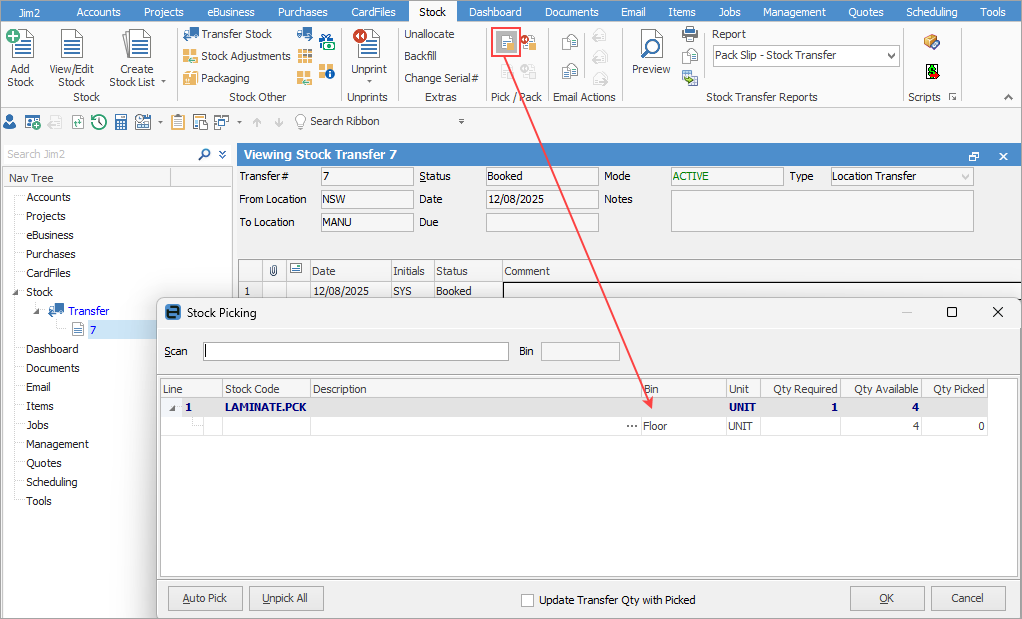The width and height of the screenshot is (1022, 619).
Task: Click the Packaging icon
Action: pos(191,78)
